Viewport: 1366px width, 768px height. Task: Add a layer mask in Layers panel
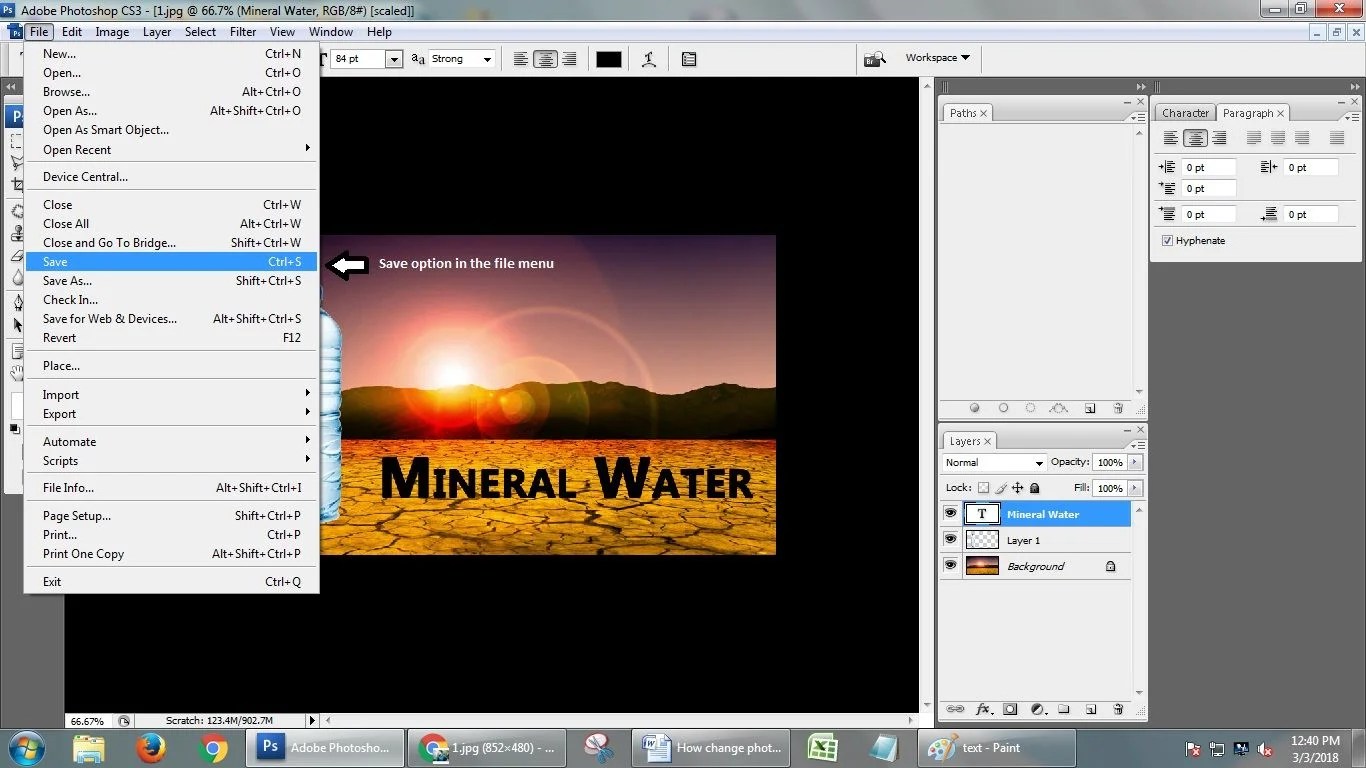pos(1010,710)
